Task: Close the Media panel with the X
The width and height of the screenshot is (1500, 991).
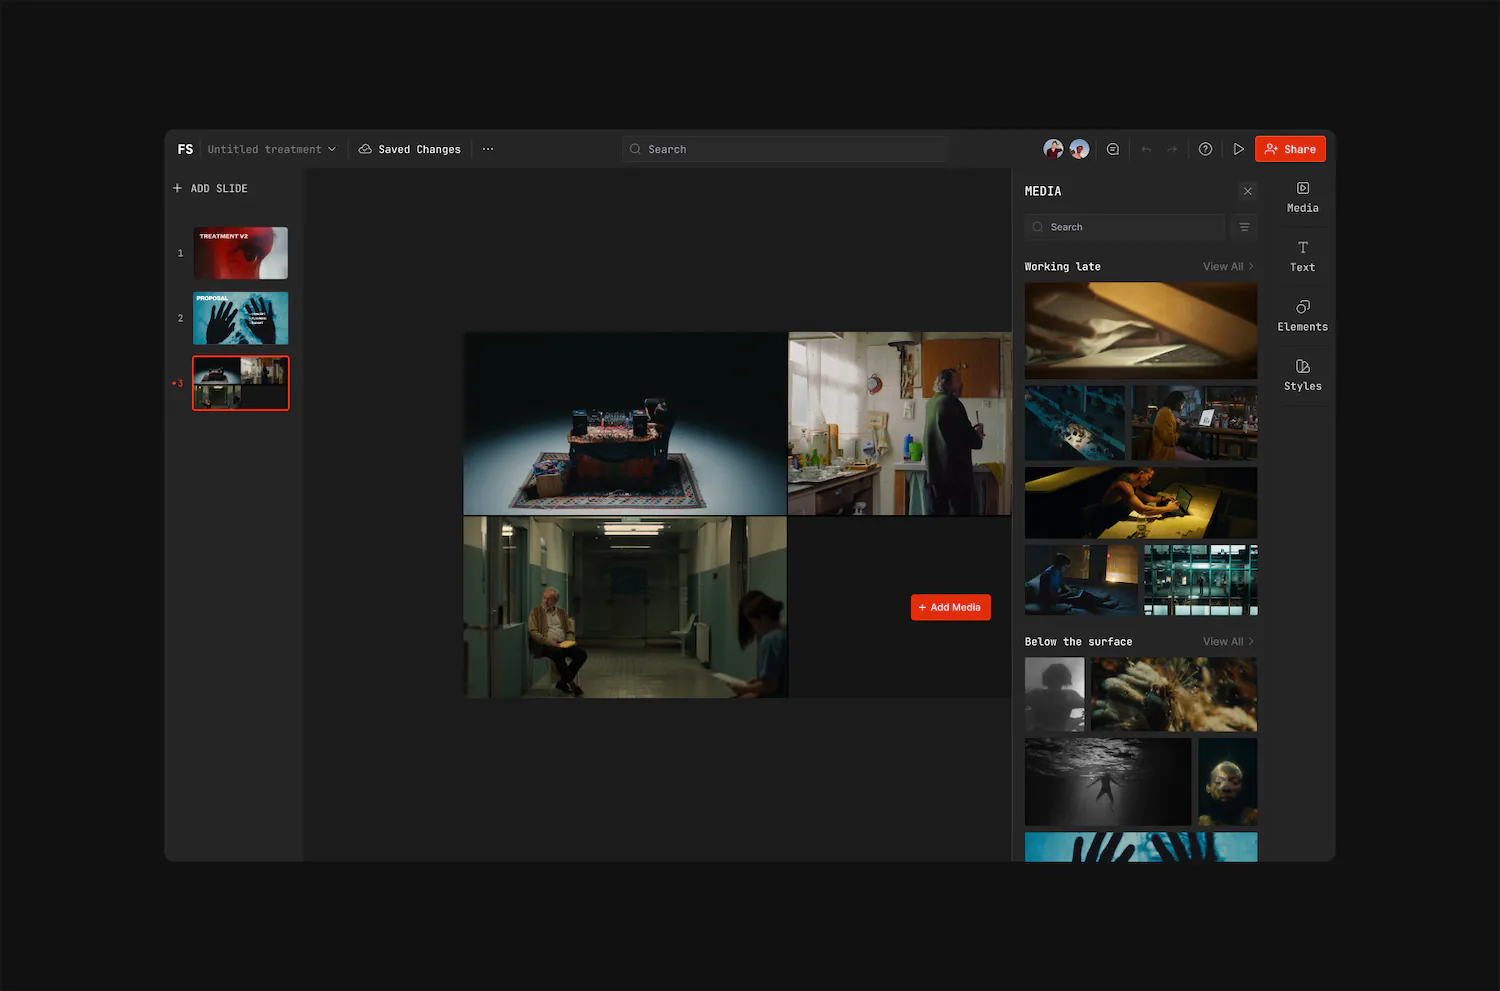Action: [1248, 191]
